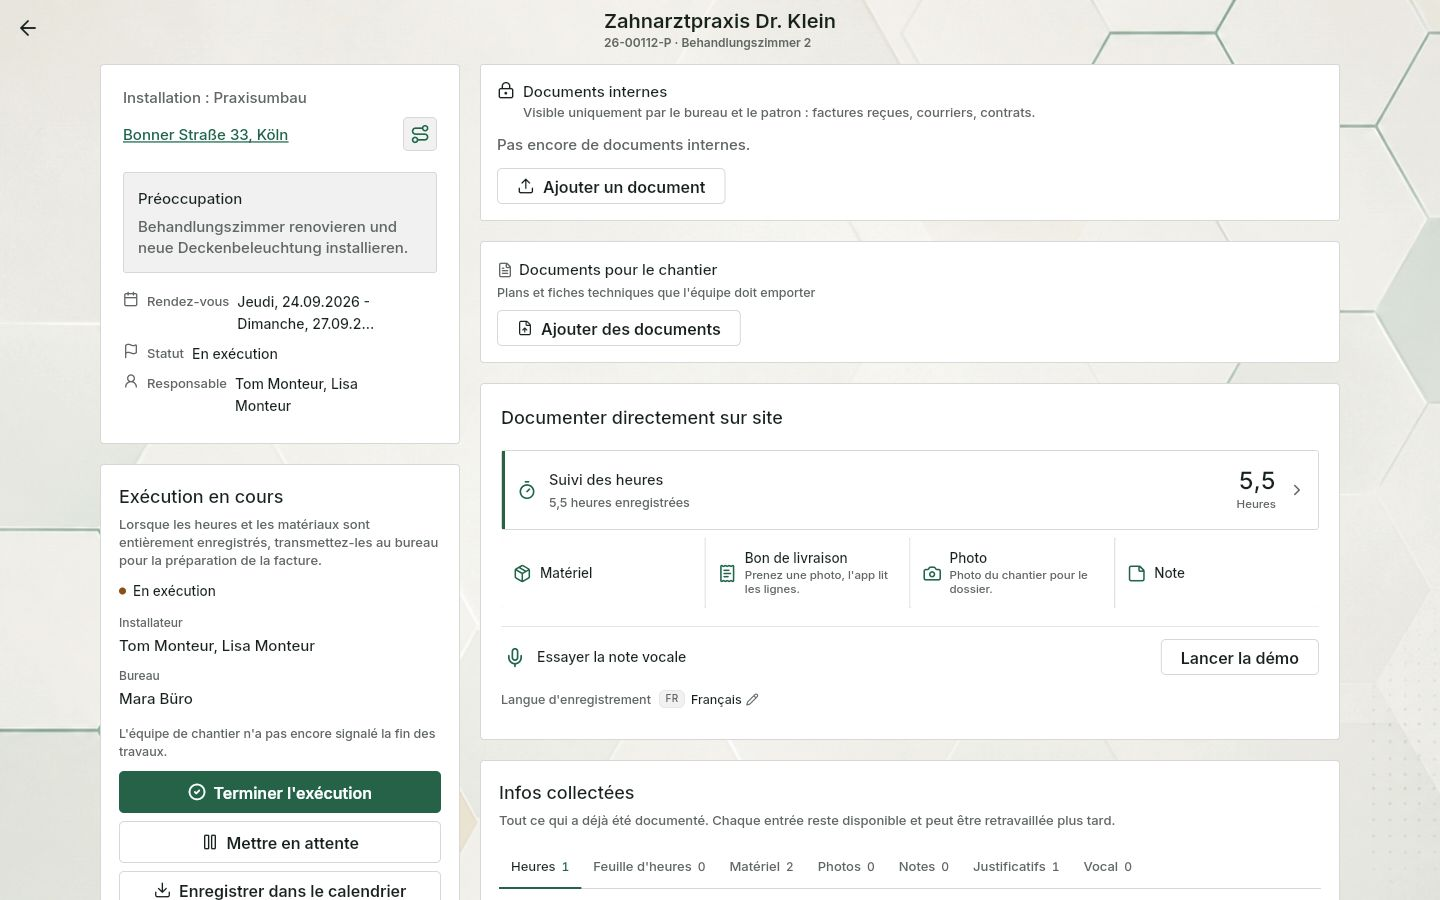
Task: Click the lock icon of Documents internes
Action: (506, 91)
